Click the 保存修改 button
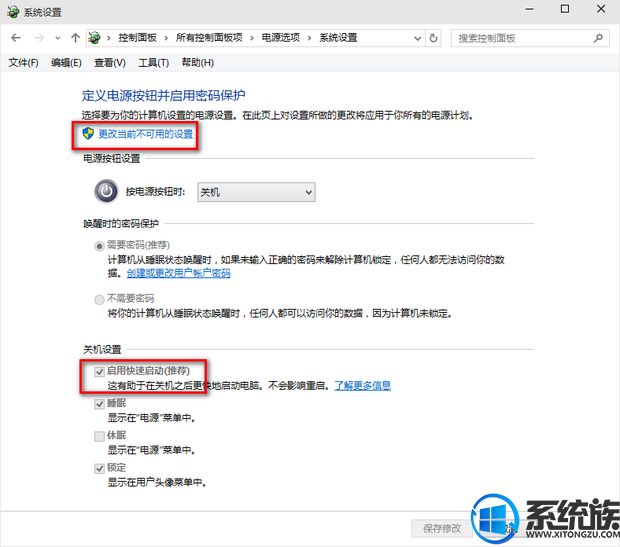Image resolution: width=620 pixels, height=547 pixels. tap(442, 528)
